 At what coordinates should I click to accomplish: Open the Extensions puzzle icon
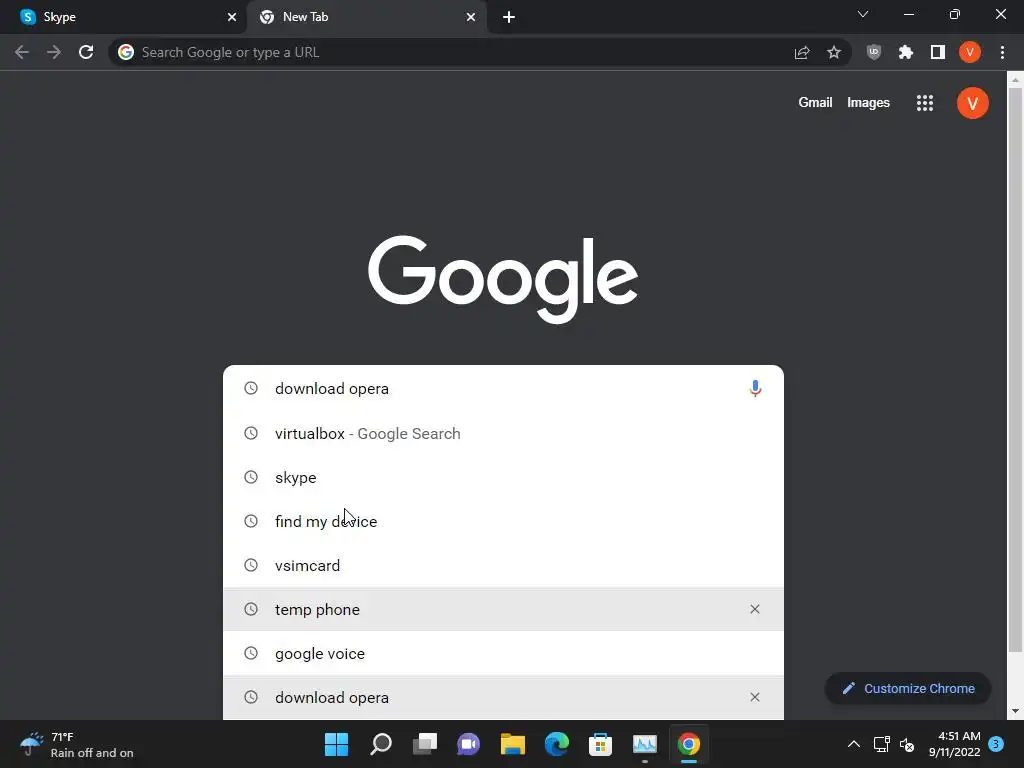[906, 52]
